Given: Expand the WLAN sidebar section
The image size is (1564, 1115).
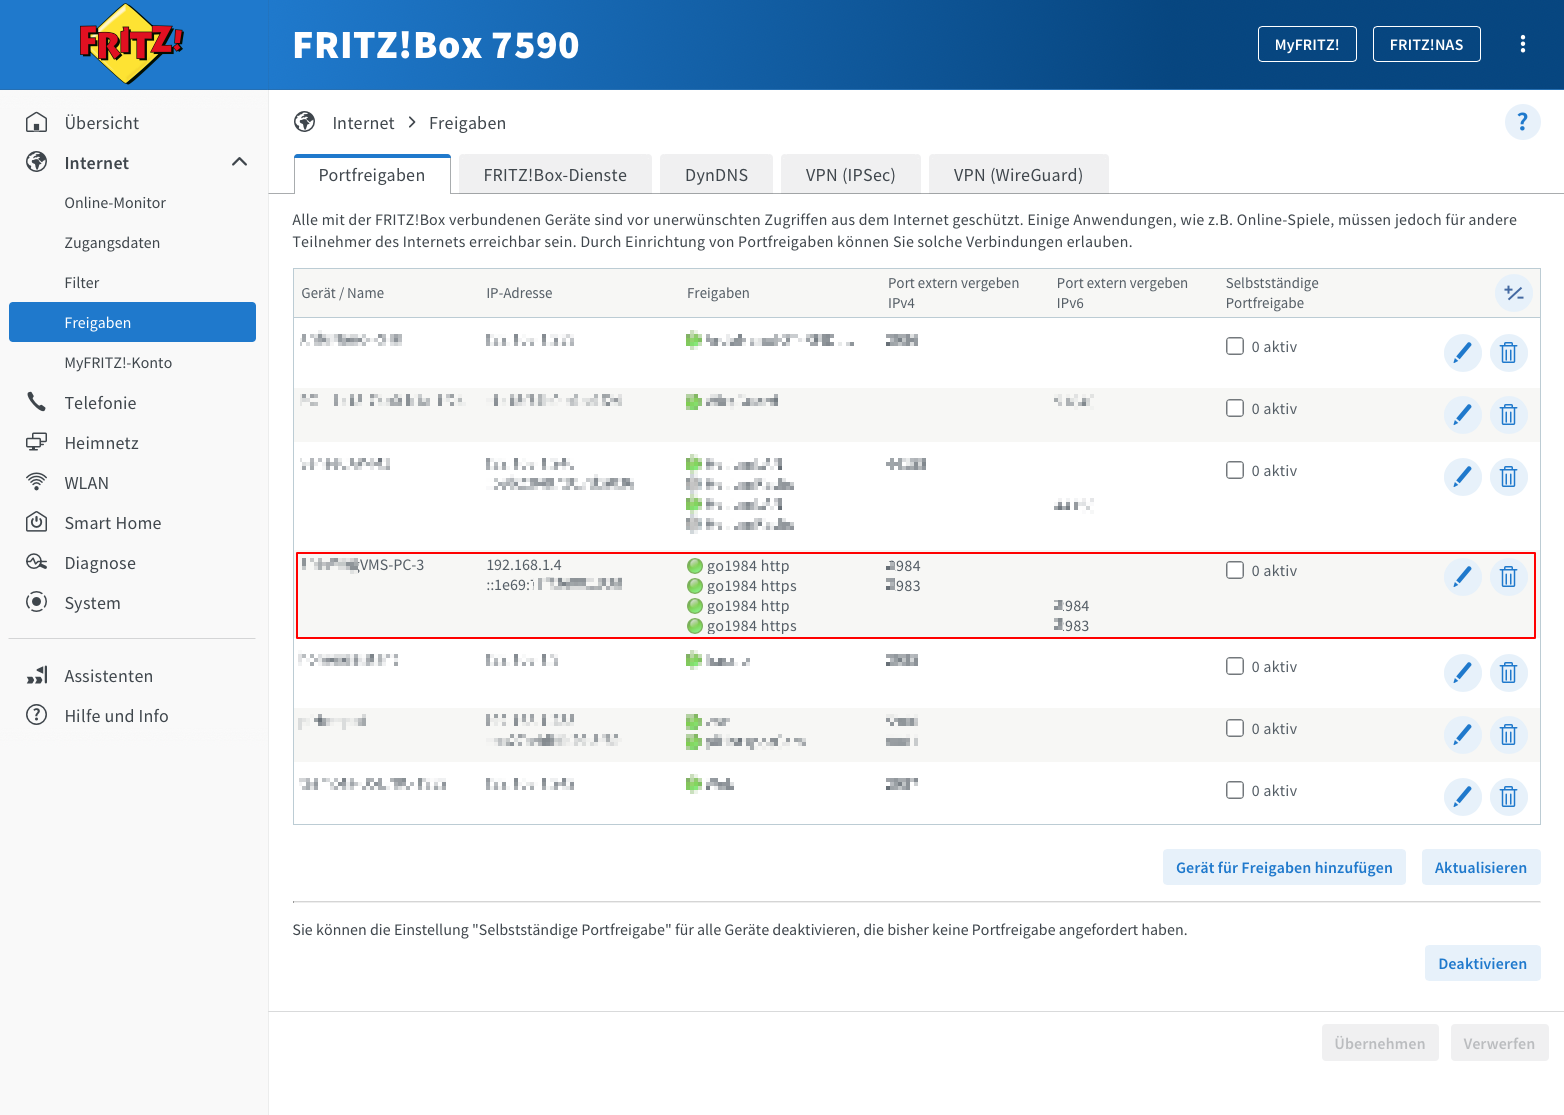Looking at the screenshot, I should [x=86, y=483].
